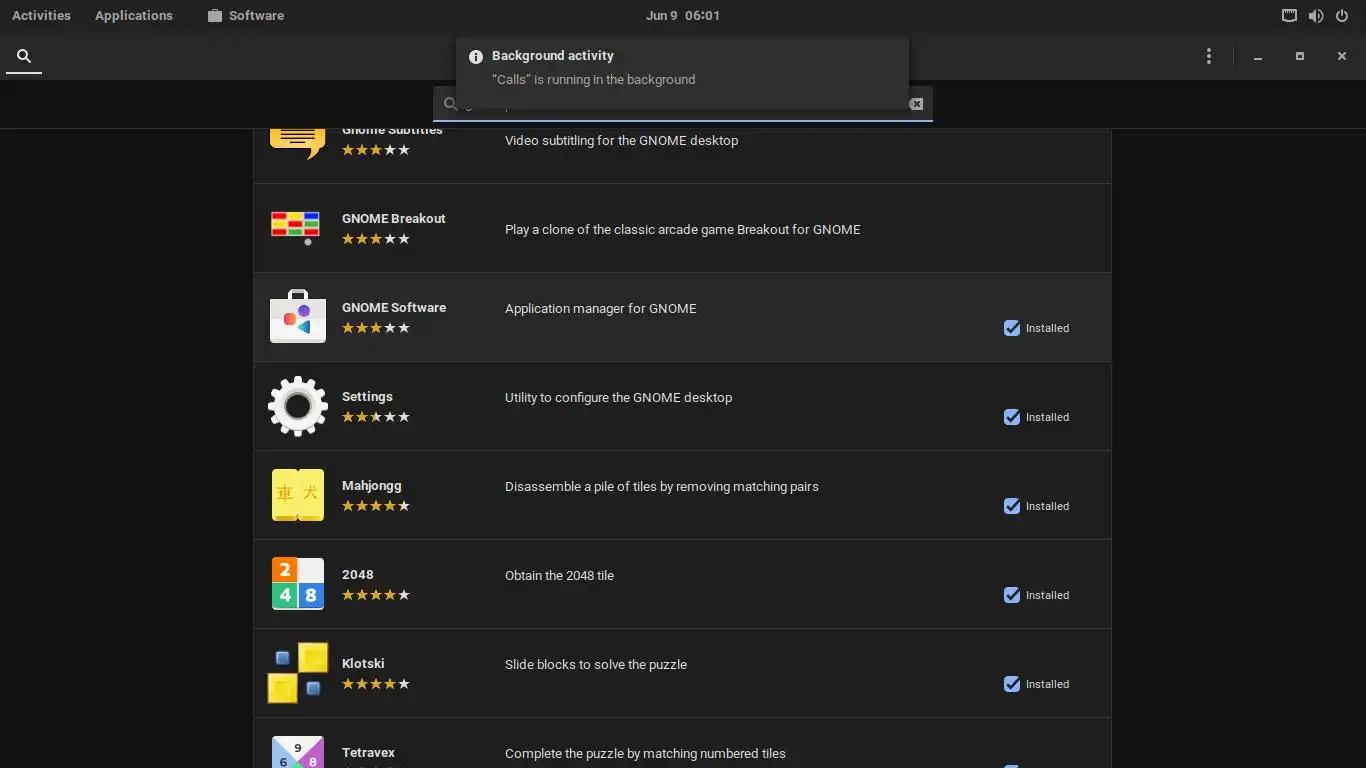Screen dimensions: 1366x768
Task: Click the GNOME Software shopping bag icon
Action: tap(298, 316)
